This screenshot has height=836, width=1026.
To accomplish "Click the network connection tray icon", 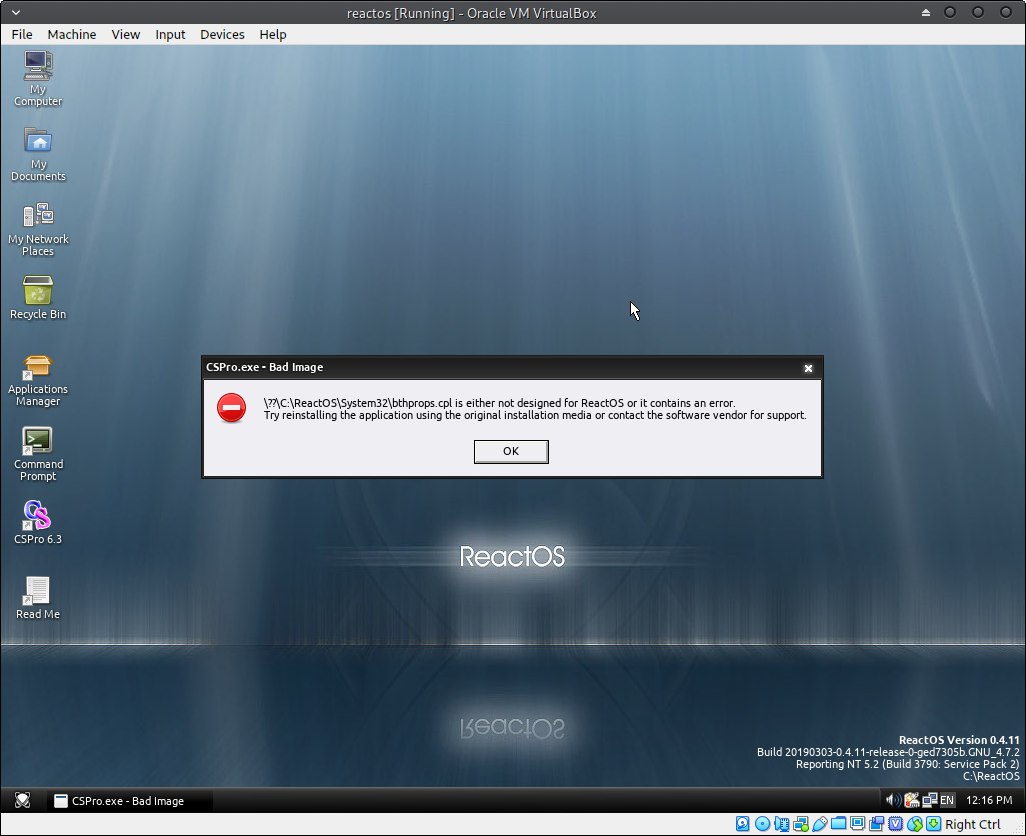I will pyautogui.click(x=929, y=799).
